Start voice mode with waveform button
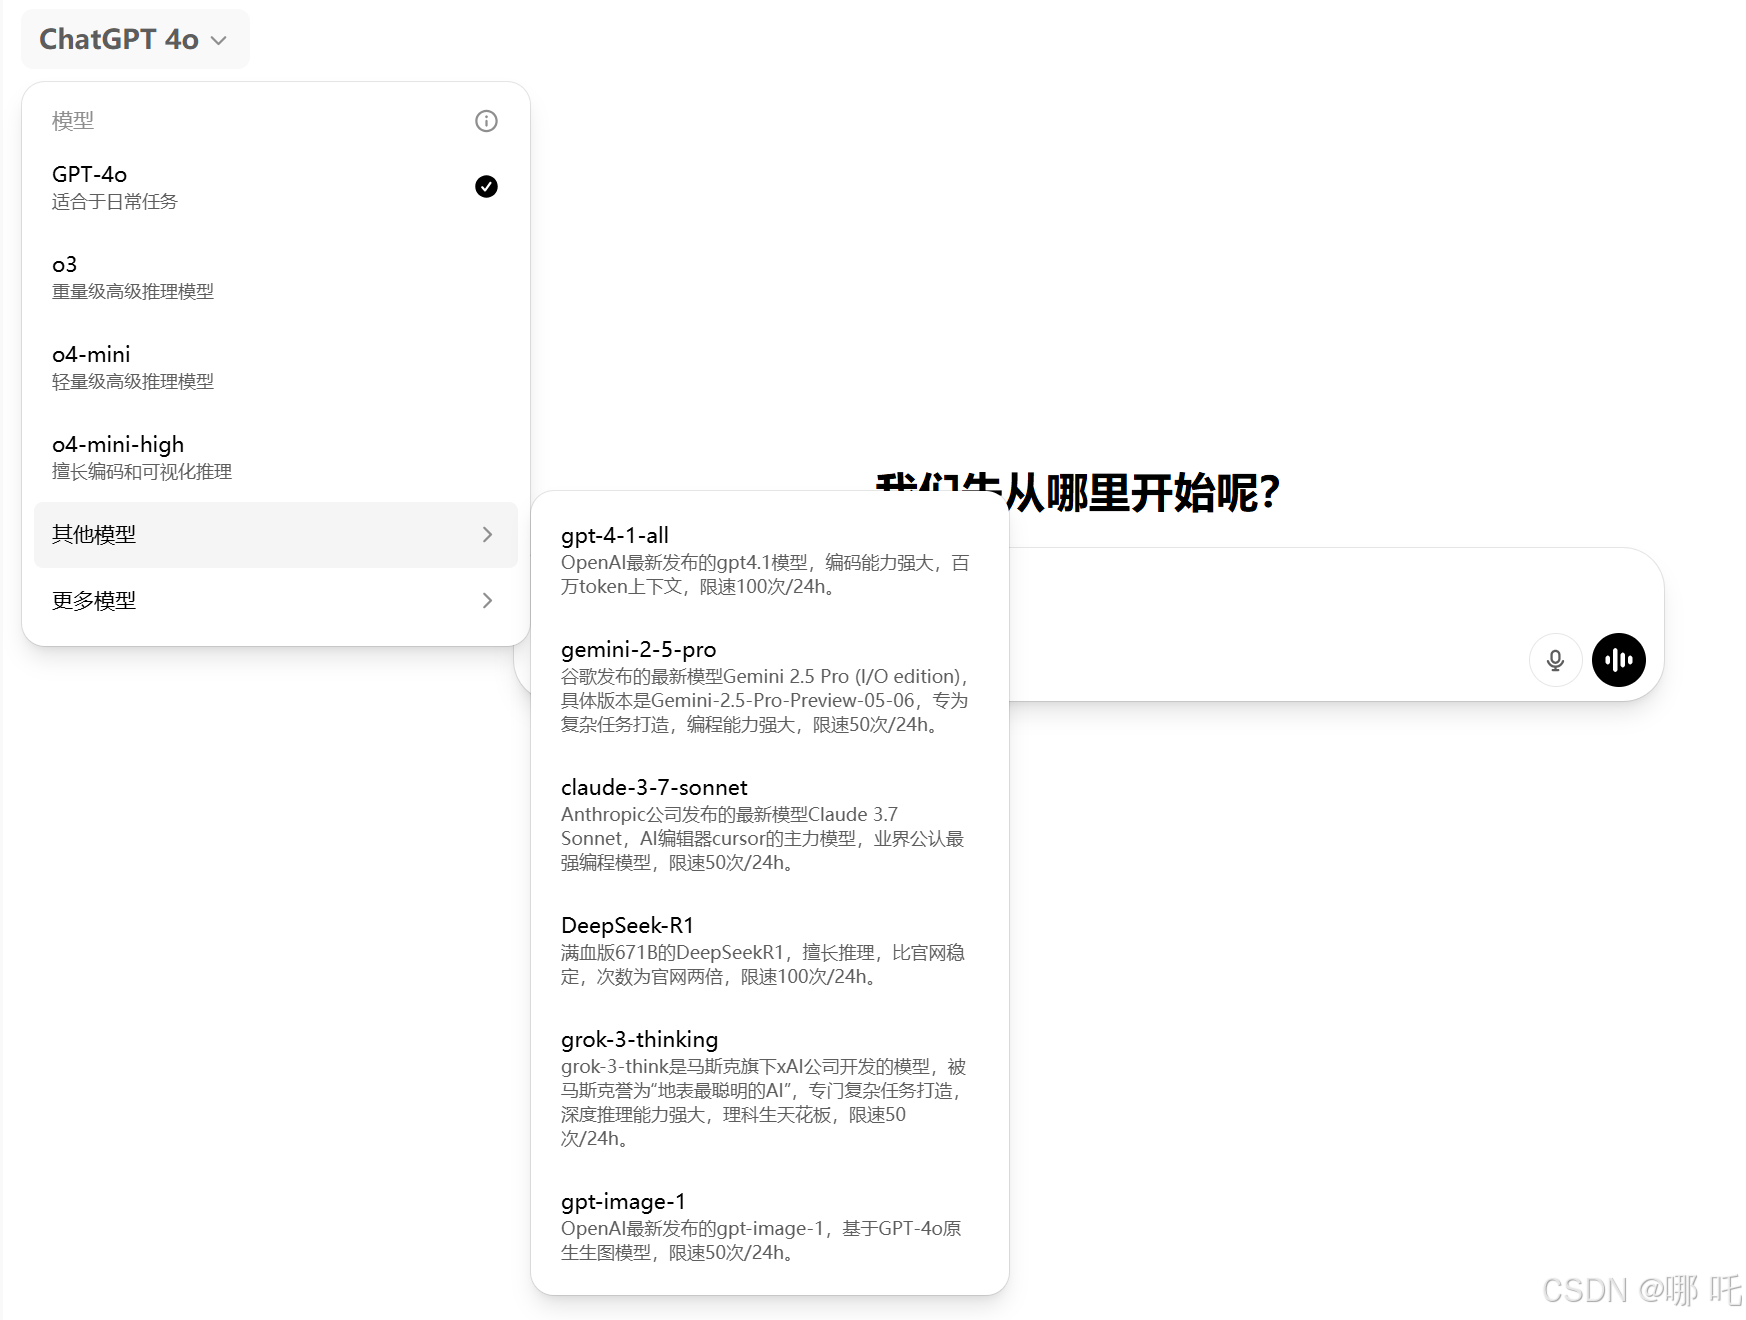 tap(1619, 660)
